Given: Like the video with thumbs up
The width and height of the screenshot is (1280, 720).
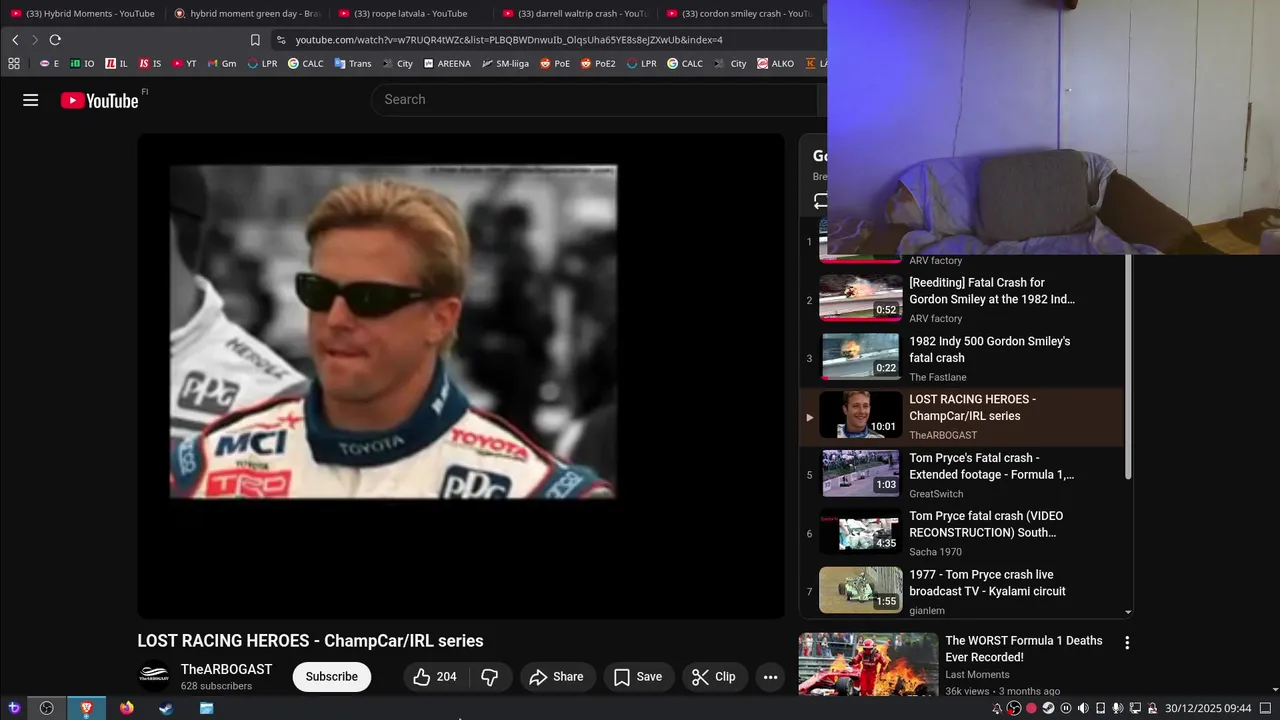Looking at the screenshot, I should point(435,677).
